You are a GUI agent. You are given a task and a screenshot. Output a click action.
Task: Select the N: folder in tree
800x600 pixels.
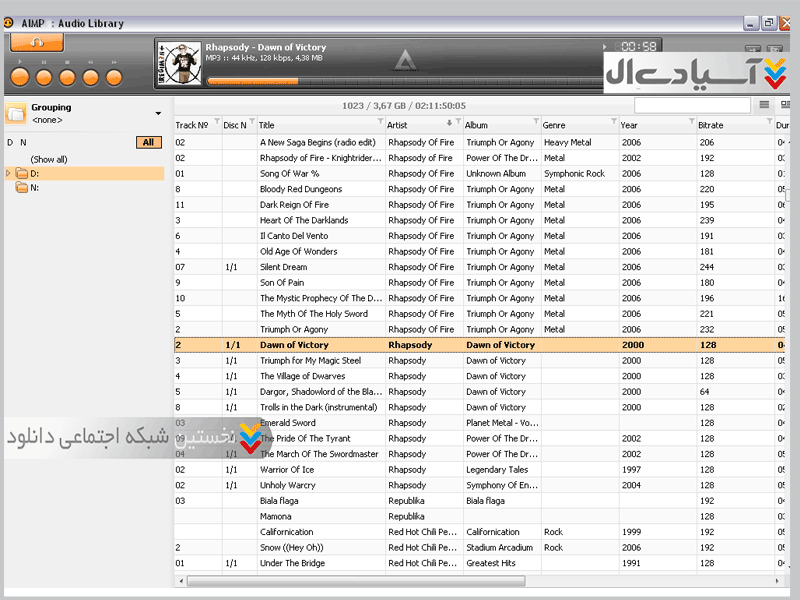(x=35, y=188)
